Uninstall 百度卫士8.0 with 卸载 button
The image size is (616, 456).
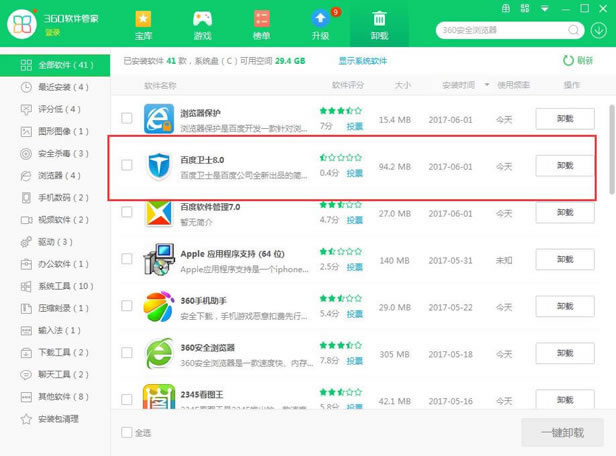pyautogui.click(x=565, y=166)
